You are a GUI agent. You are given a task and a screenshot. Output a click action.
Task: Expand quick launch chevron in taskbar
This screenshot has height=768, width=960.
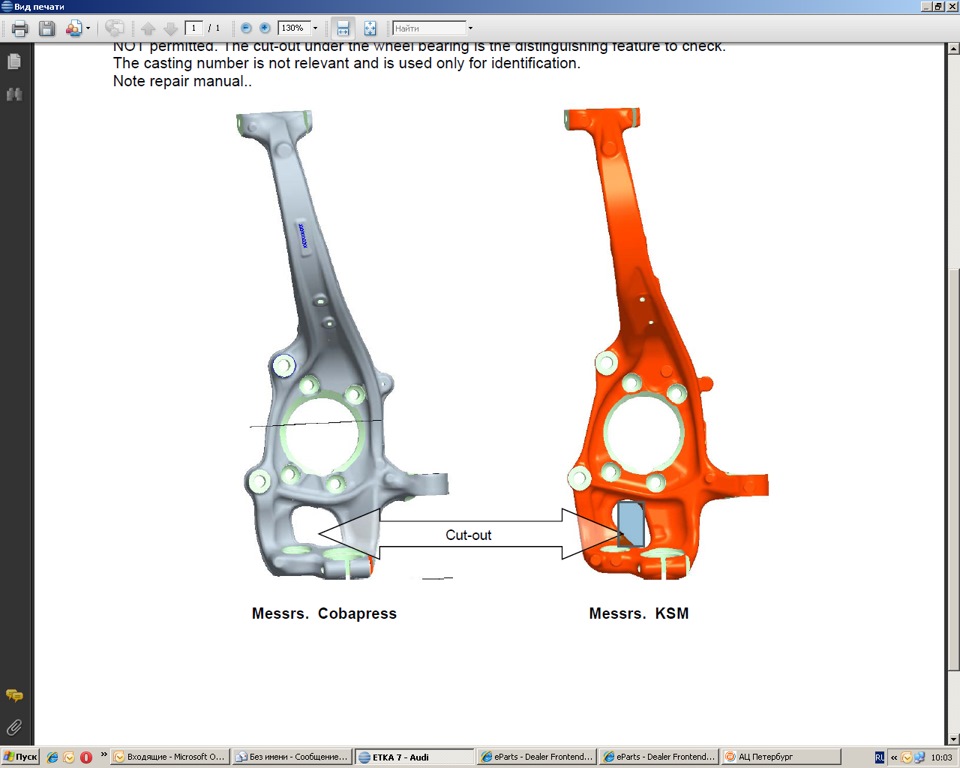click(x=103, y=755)
